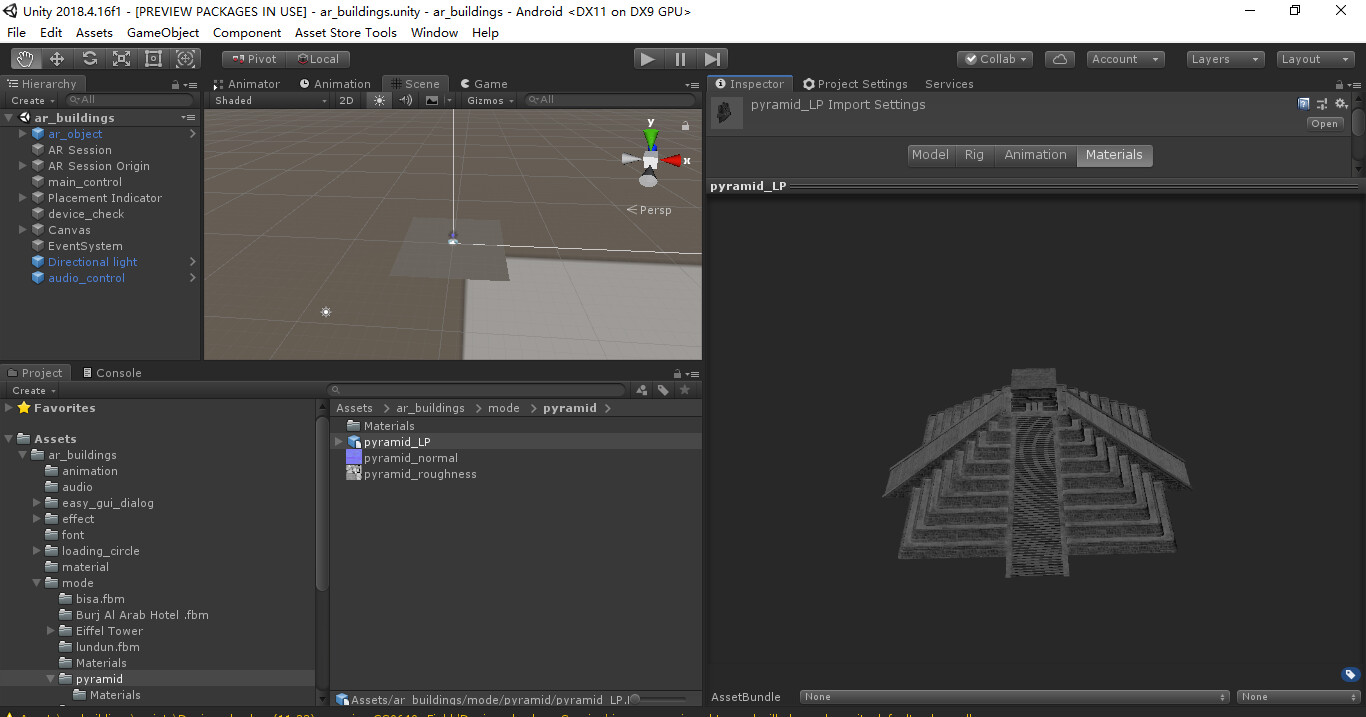The height and width of the screenshot is (717, 1366).
Task: Select the Rect transform tool
Action: (153, 59)
